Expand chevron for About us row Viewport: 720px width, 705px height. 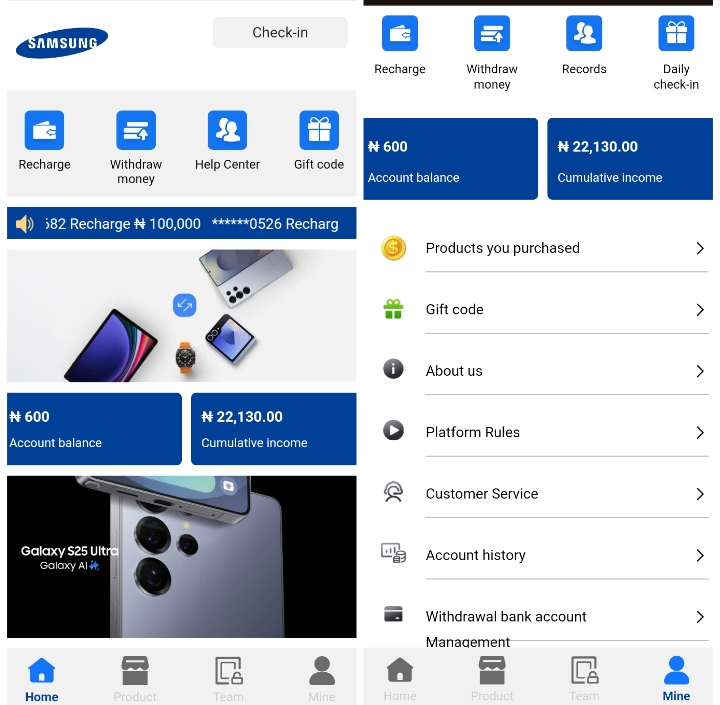tap(700, 371)
